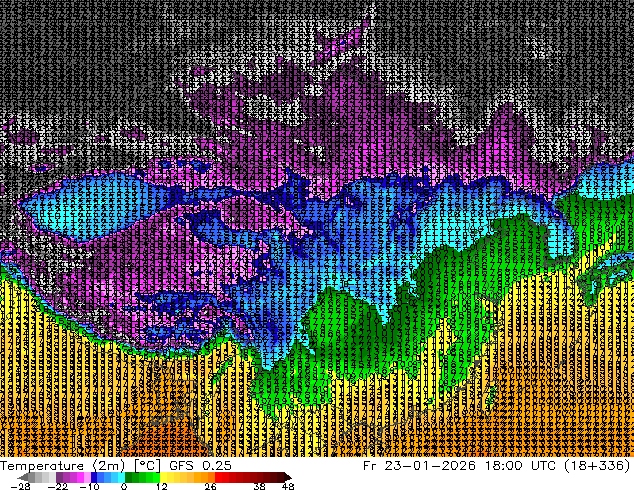Click the 'Fr 23-01-2026' forecast date

click(419, 465)
